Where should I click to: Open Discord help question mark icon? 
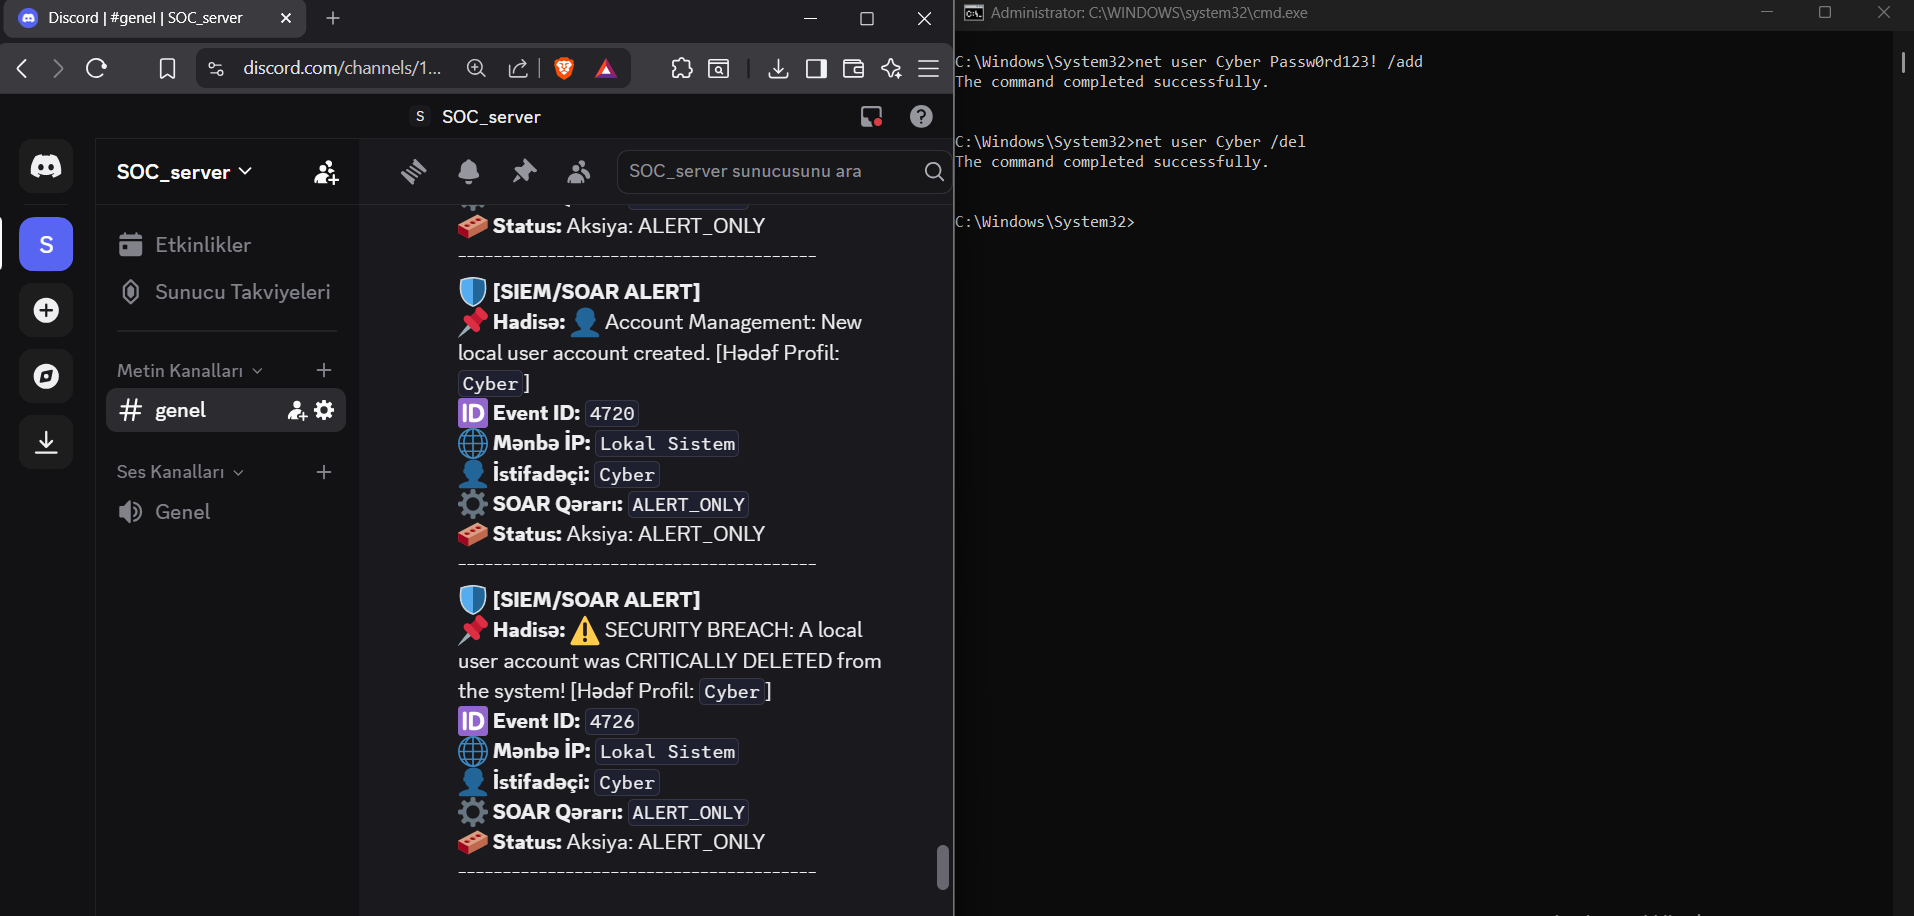coord(921,117)
